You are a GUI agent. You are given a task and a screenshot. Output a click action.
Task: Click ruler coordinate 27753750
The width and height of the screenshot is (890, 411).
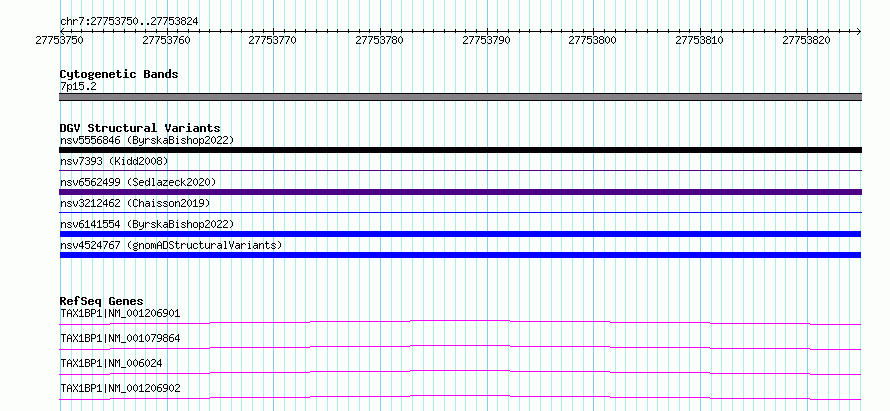tap(59, 40)
